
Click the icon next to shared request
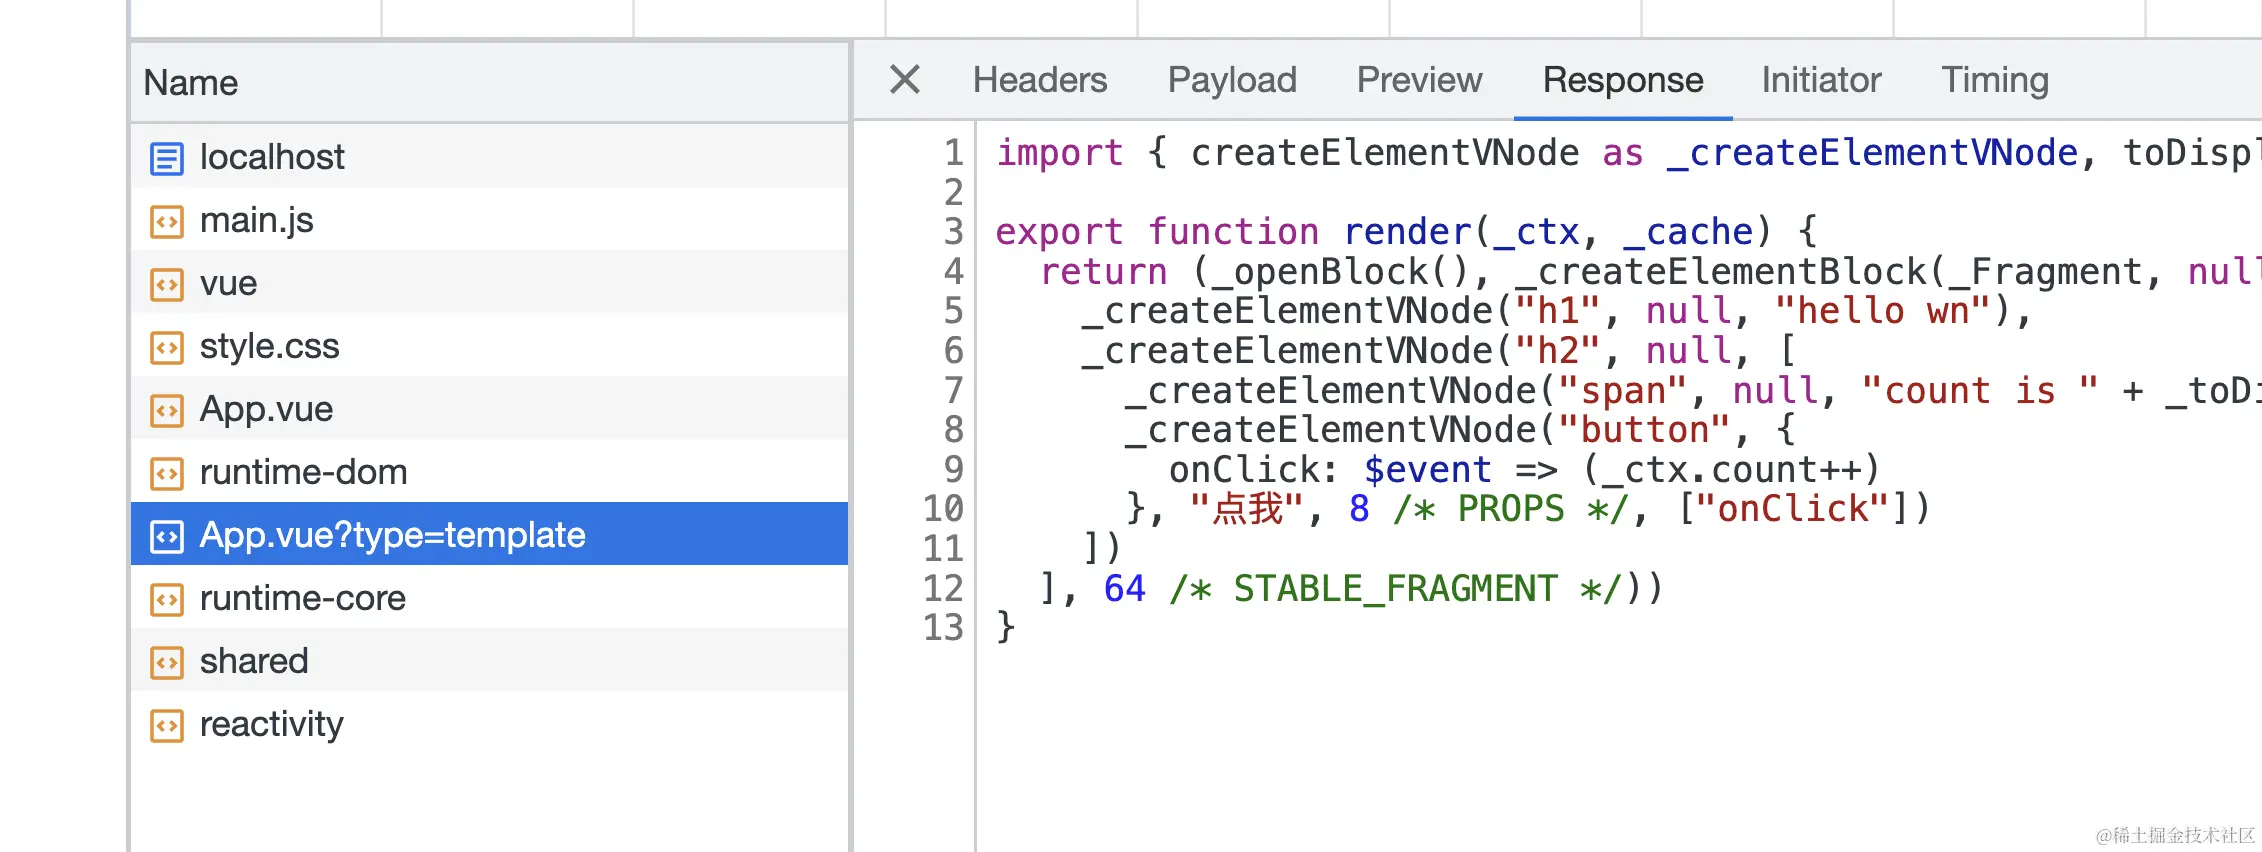coord(167,662)
